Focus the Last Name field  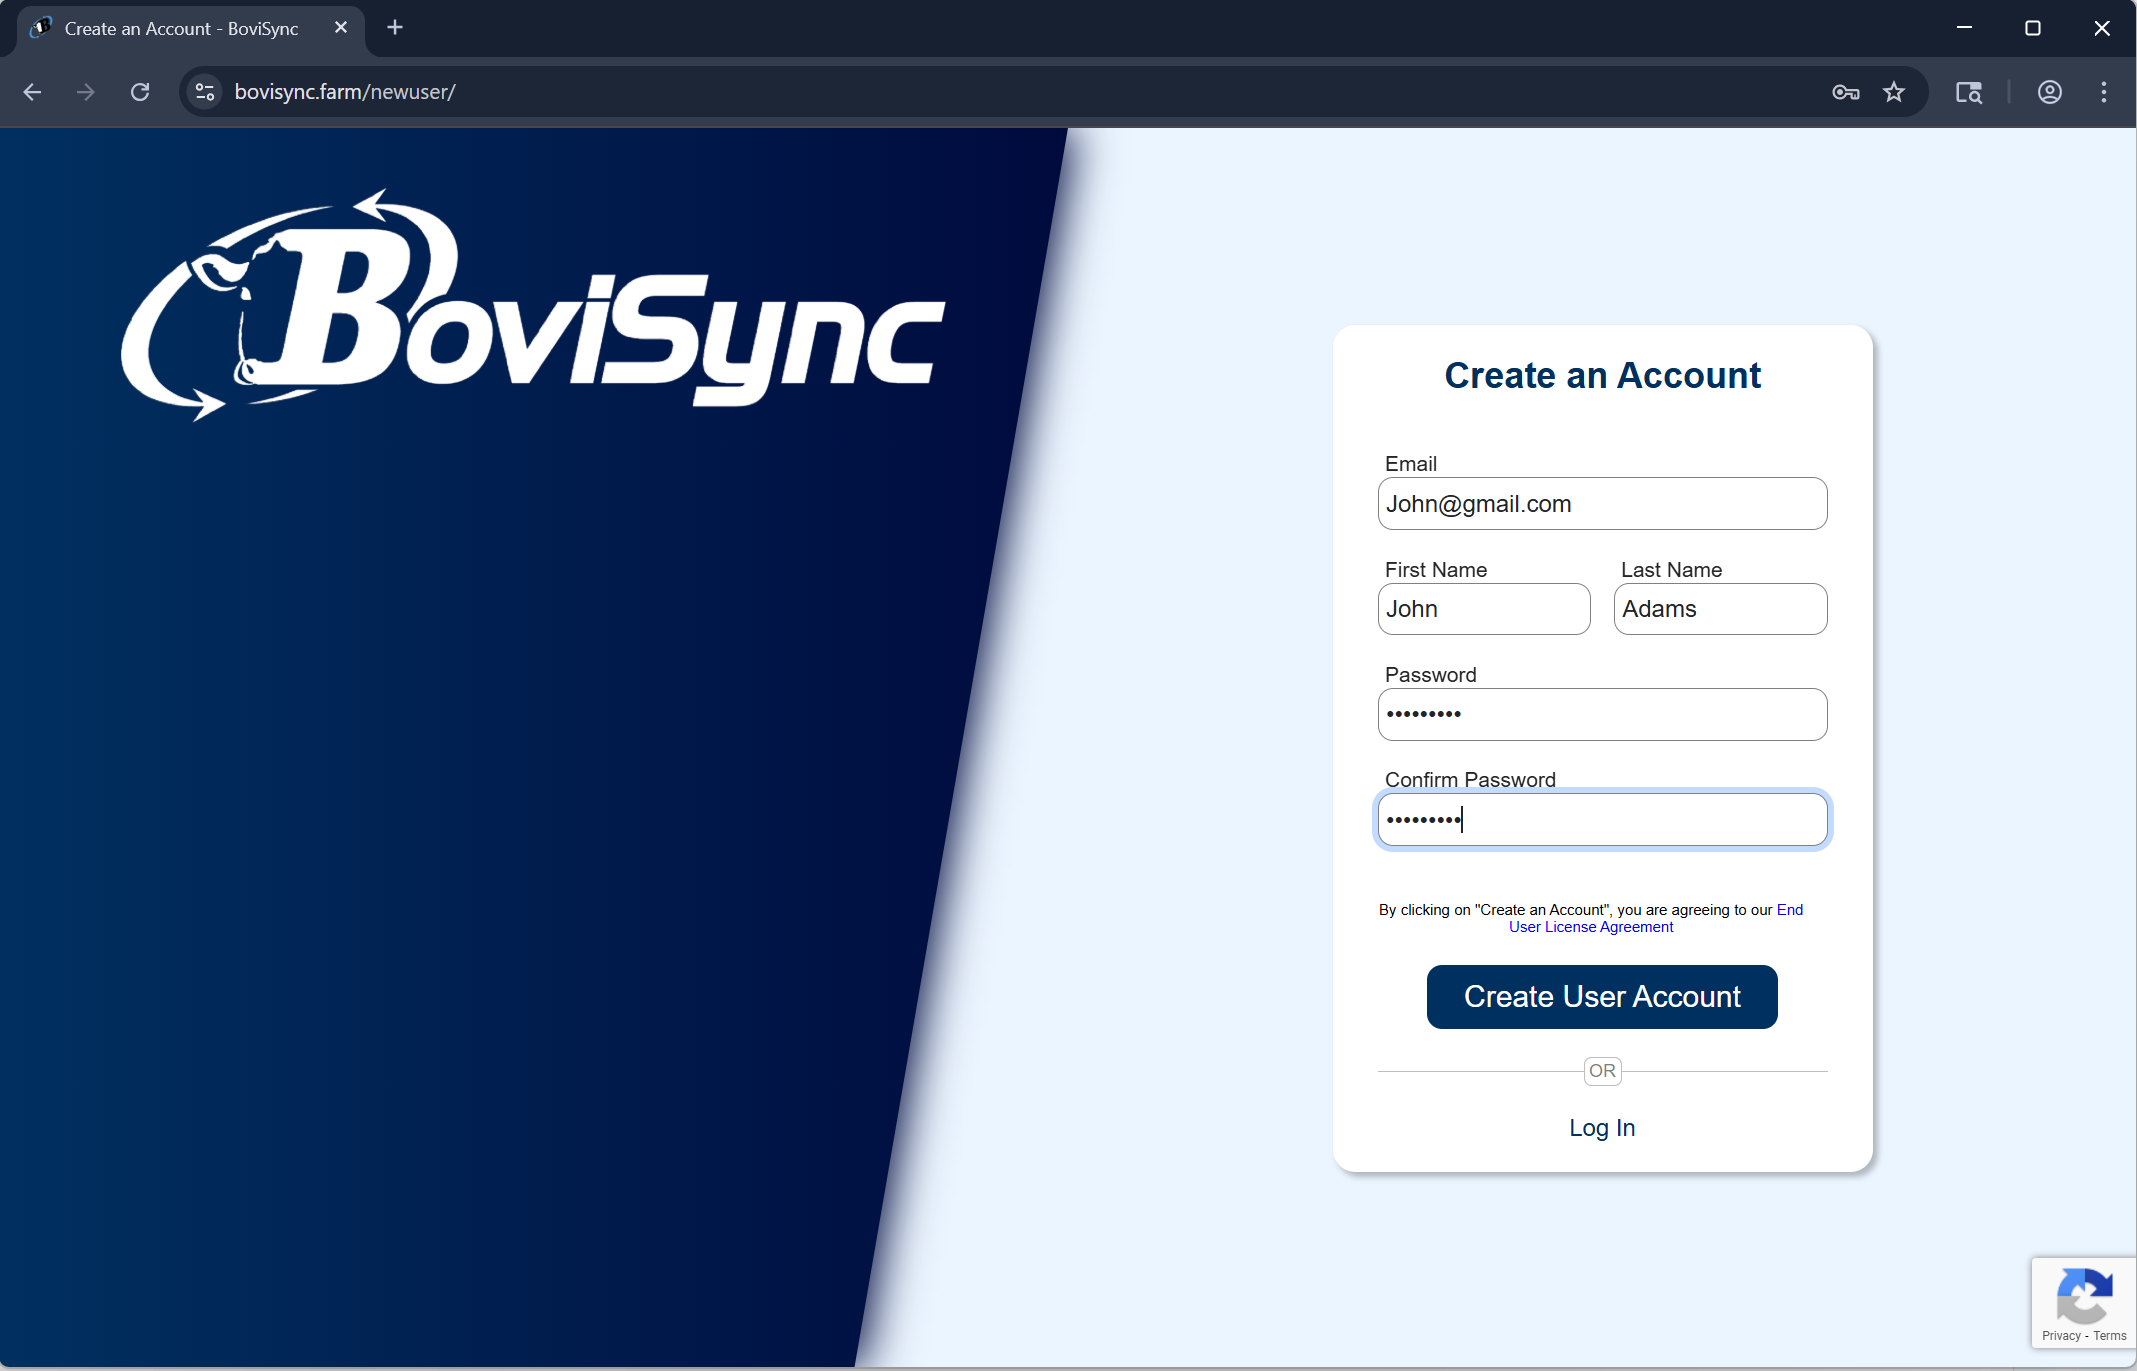point(1720,609)
